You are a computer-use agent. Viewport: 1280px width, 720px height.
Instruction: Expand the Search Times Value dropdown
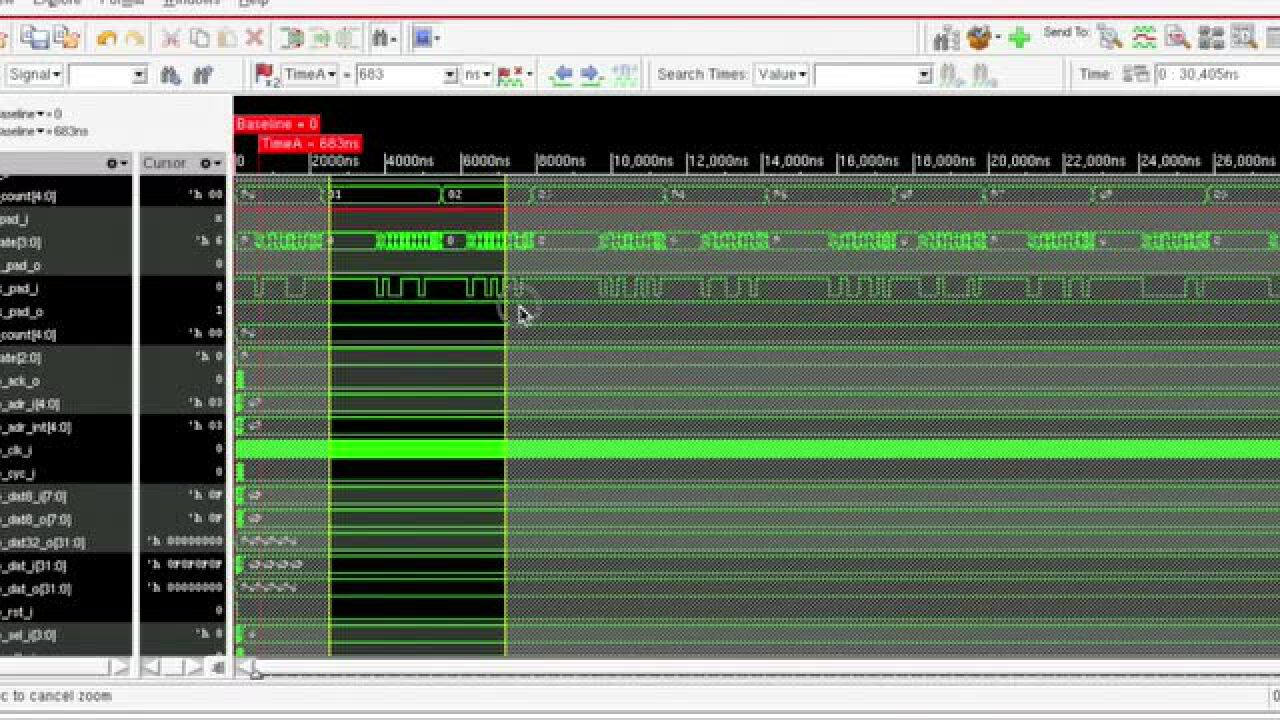[781, 75]
